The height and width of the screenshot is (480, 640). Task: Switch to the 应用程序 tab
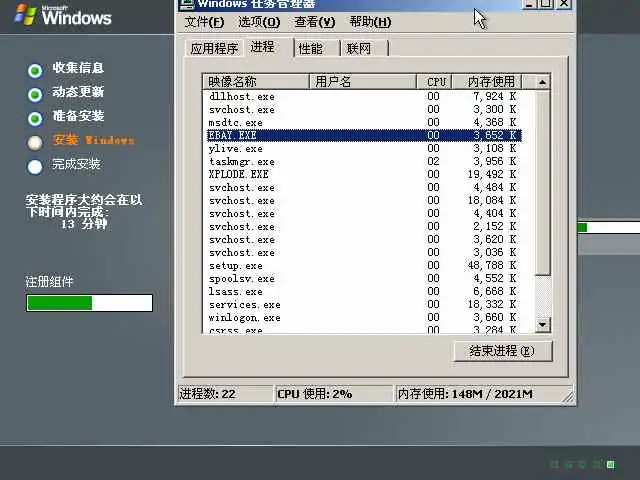click(x=214, y=49)
